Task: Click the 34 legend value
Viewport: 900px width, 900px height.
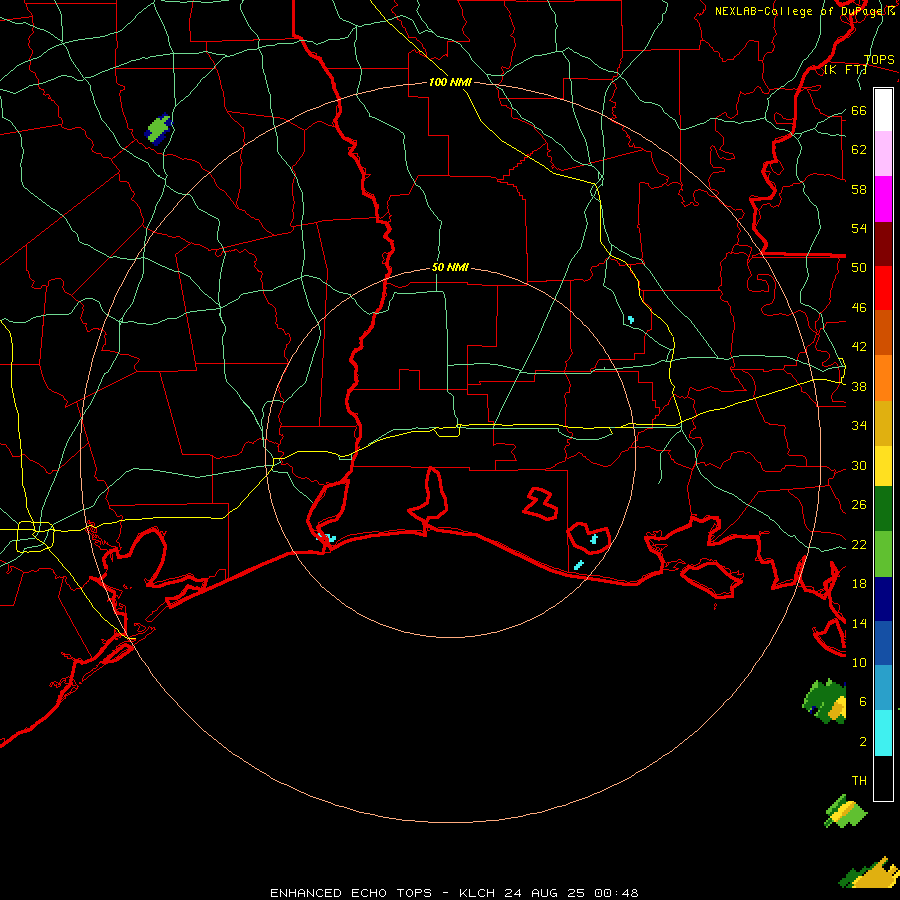Action: (x=859, y=425)
